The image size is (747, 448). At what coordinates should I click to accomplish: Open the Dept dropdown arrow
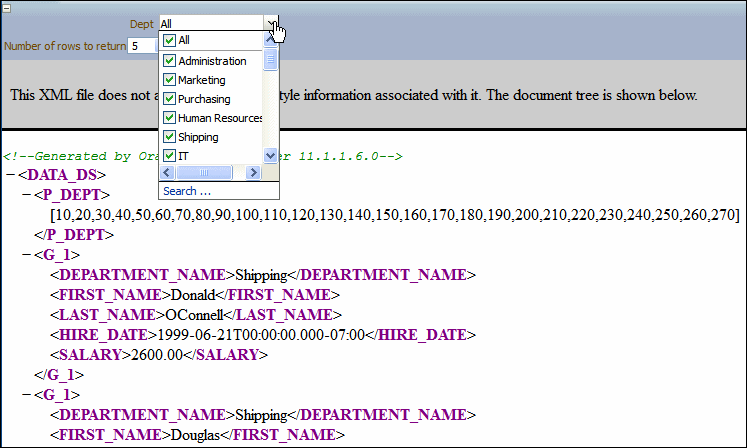(270, 23)
